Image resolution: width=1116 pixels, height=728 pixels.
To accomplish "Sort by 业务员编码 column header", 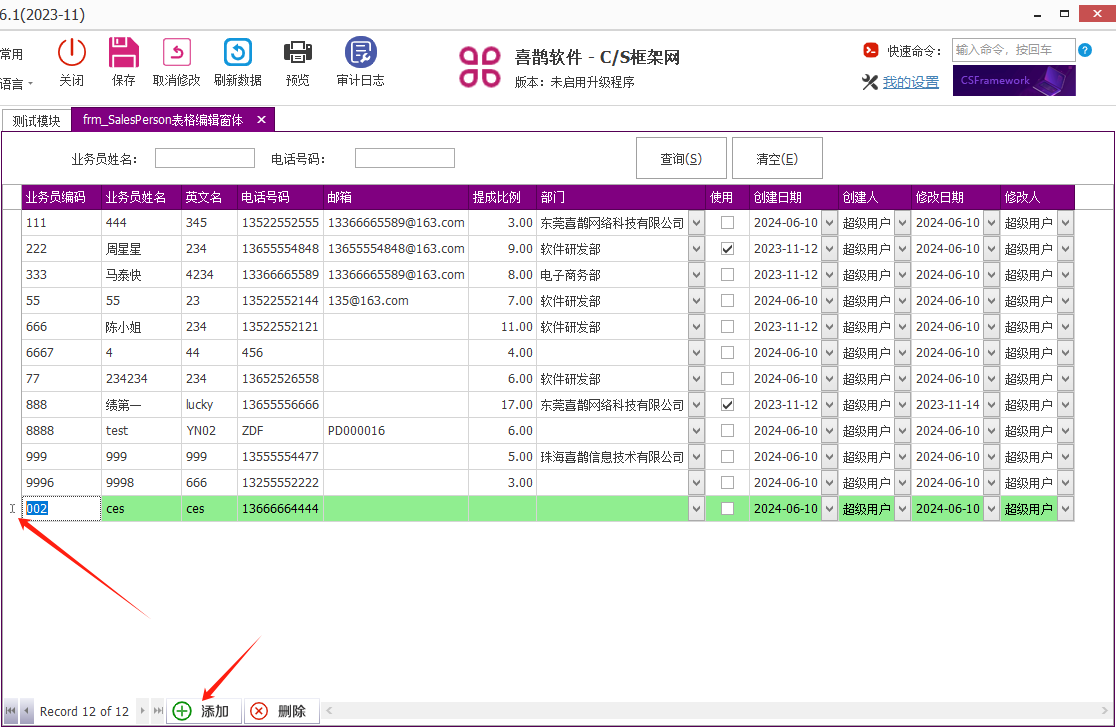I will click(x=61, y=197).
